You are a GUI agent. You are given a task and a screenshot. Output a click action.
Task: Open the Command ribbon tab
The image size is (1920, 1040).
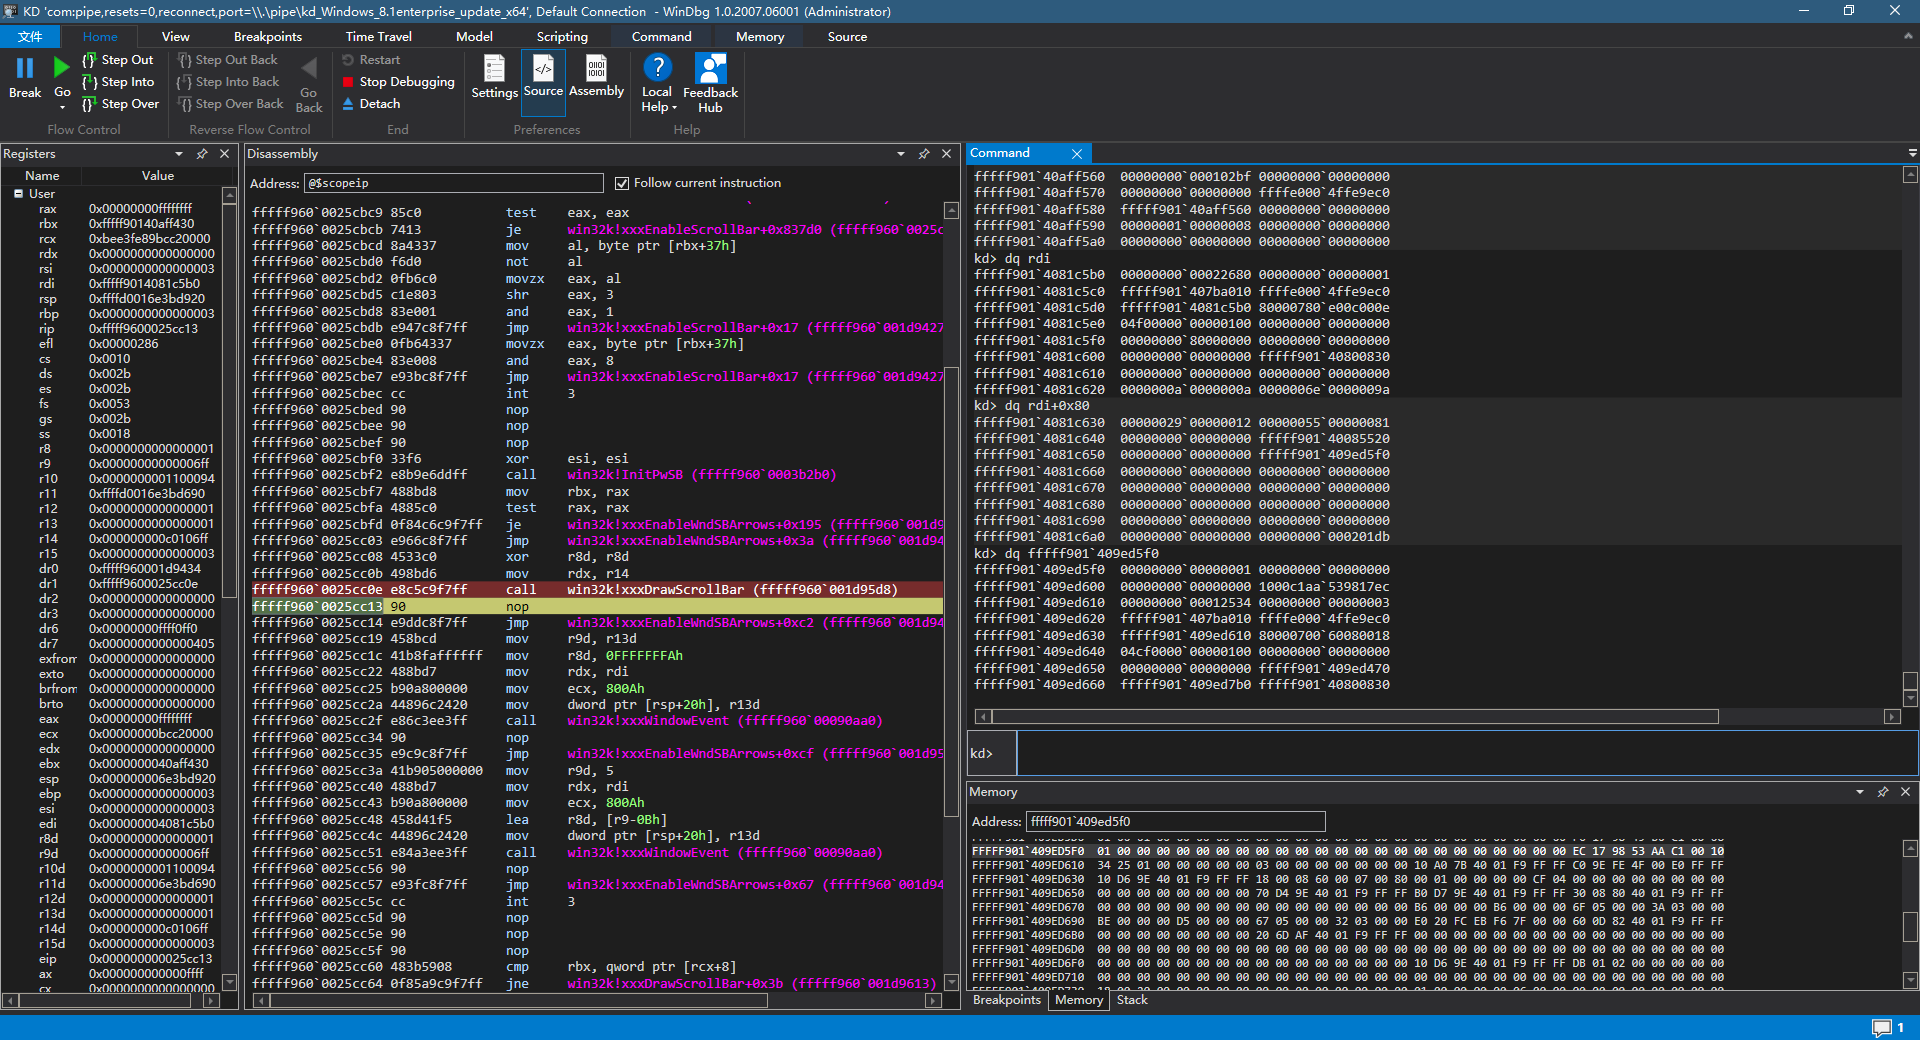point(661,37)
